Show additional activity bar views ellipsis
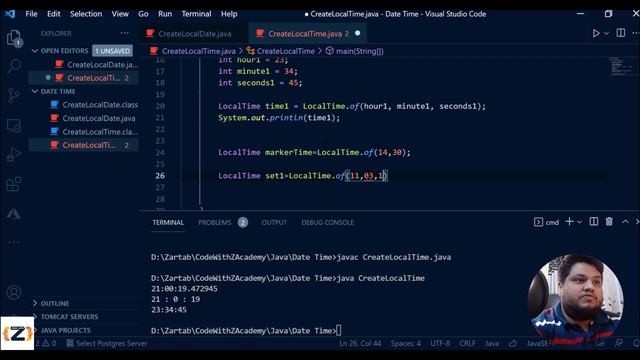The height and width of the screenshot is (360, 640). [x=14, y=242]
